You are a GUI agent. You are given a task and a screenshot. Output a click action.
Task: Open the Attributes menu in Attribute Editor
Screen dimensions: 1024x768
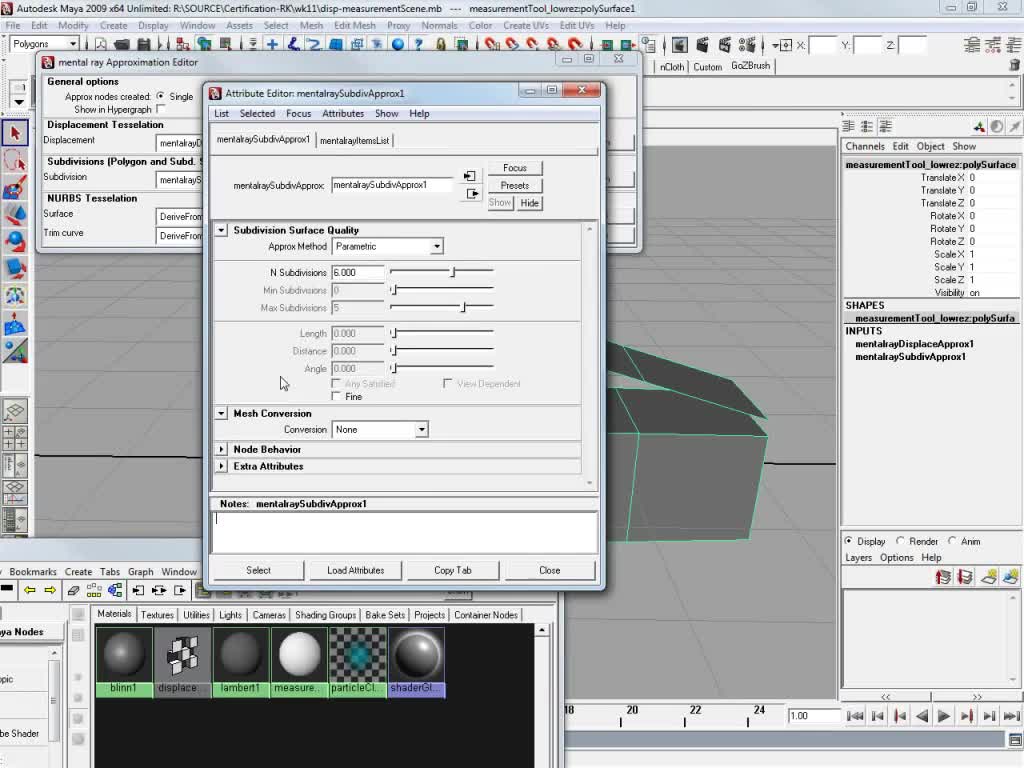pyautogui.click(x=343, y=114)
